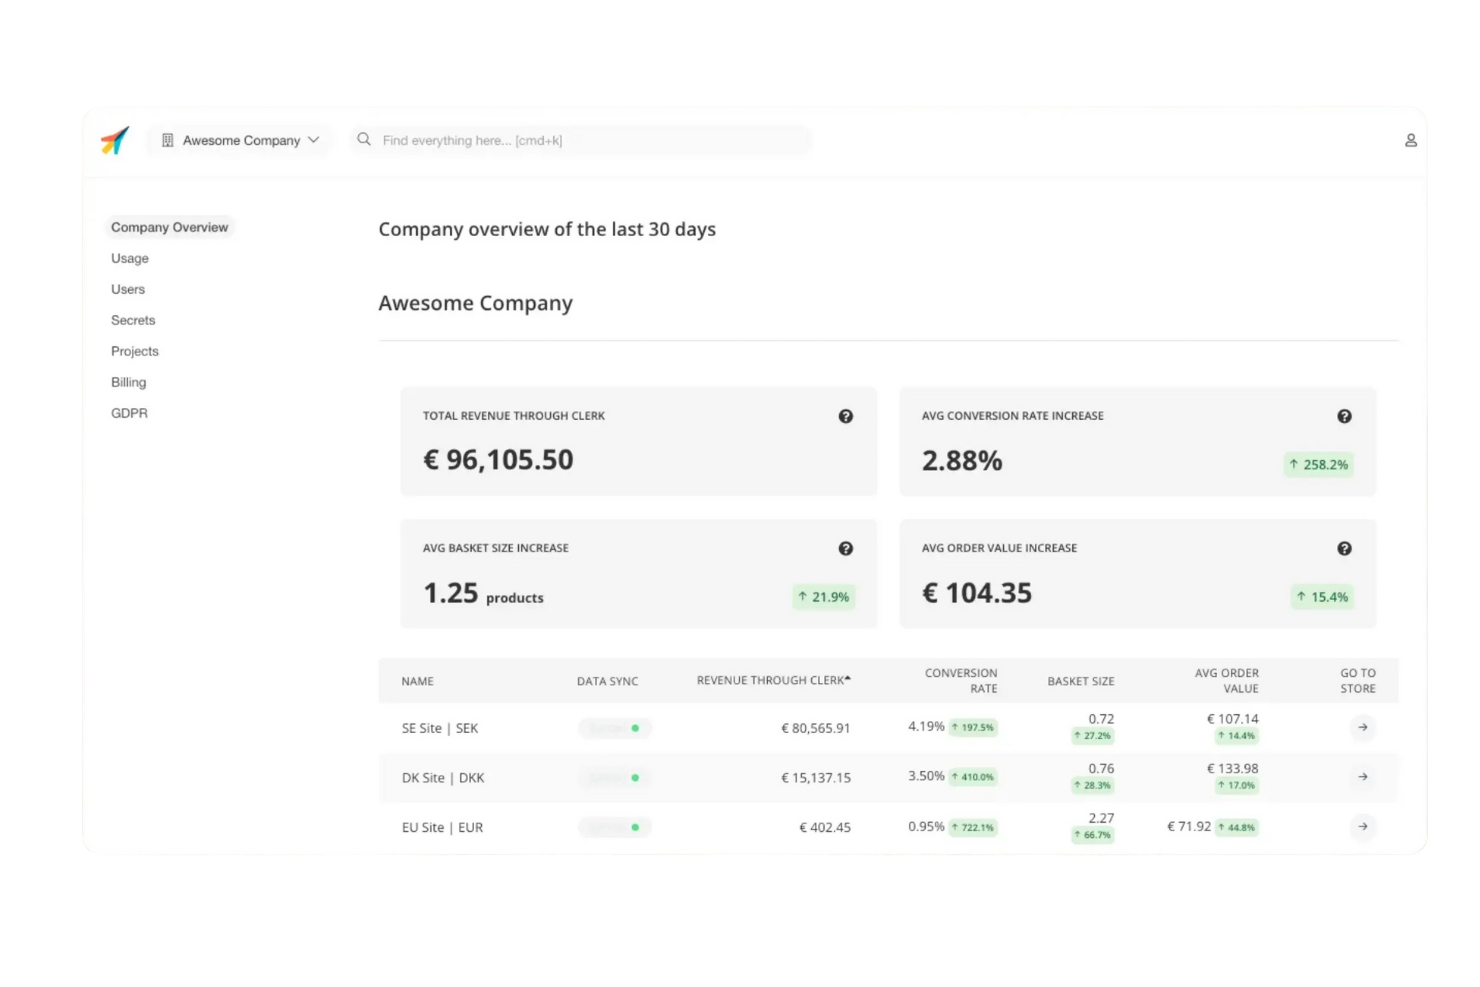
Task: Open Billing from the sidebar
Action: point(128,382)
